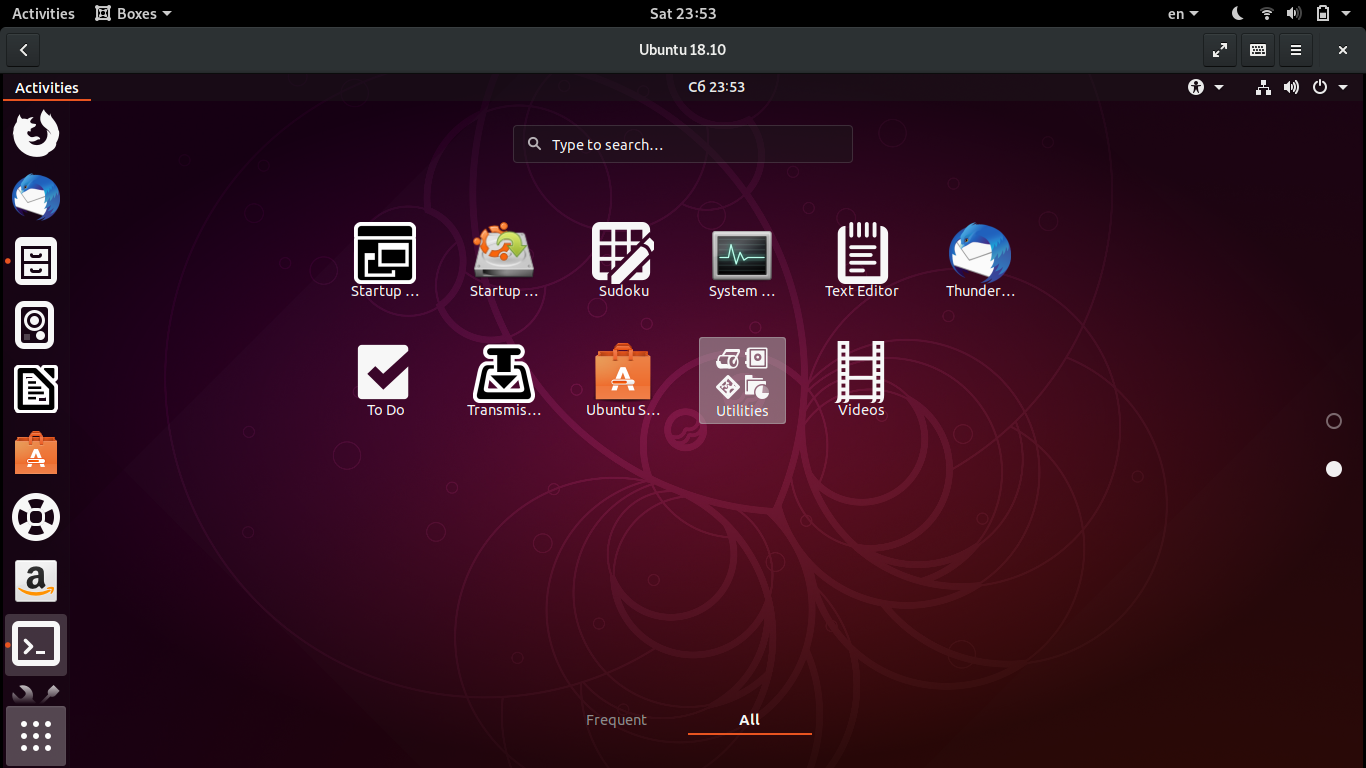
Task: Select the second page indicator dot
Action: click(1333, 468)
